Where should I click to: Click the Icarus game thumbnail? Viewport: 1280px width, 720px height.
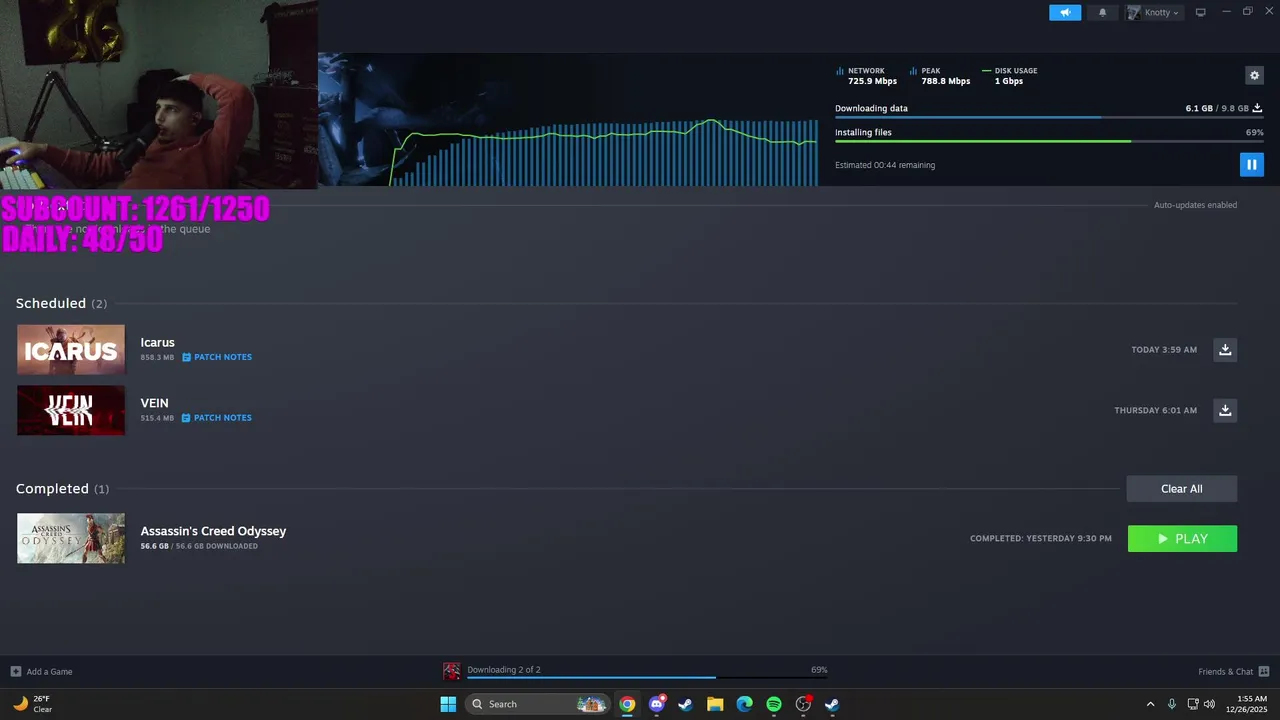pyautogui.click(x=71, y=349)
